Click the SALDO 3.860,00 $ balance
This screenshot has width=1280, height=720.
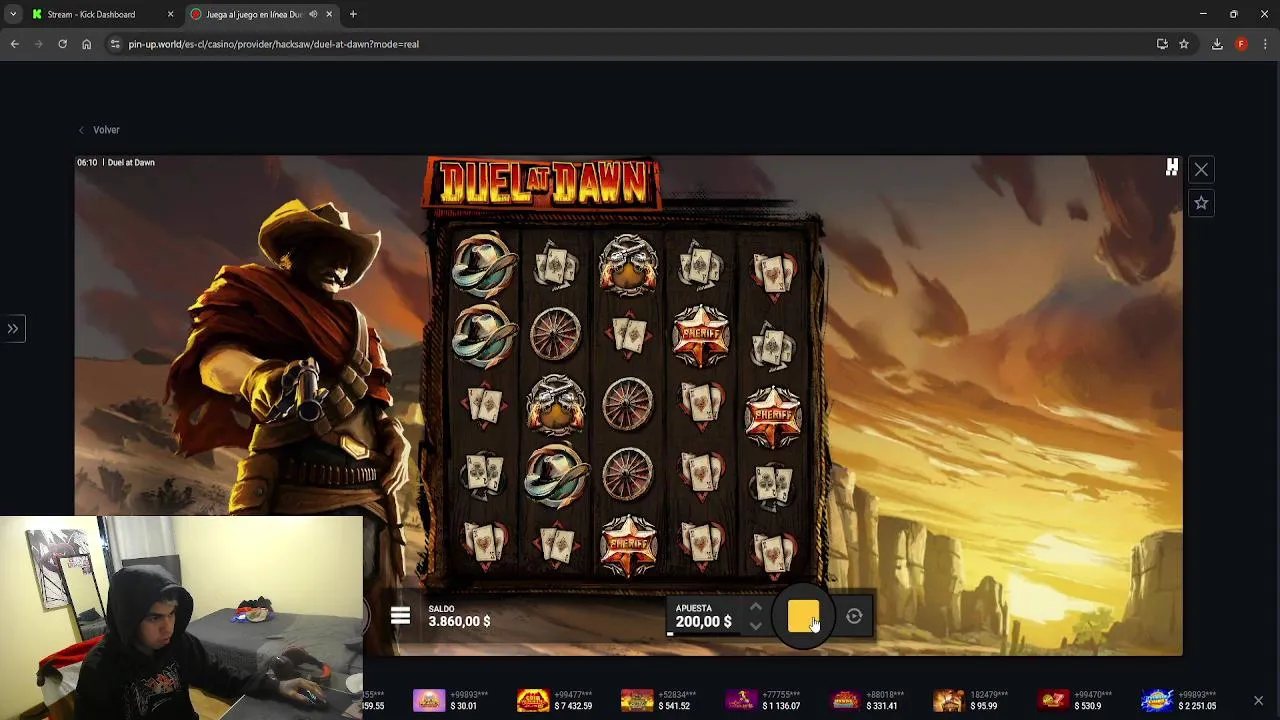tap(459, 616)
